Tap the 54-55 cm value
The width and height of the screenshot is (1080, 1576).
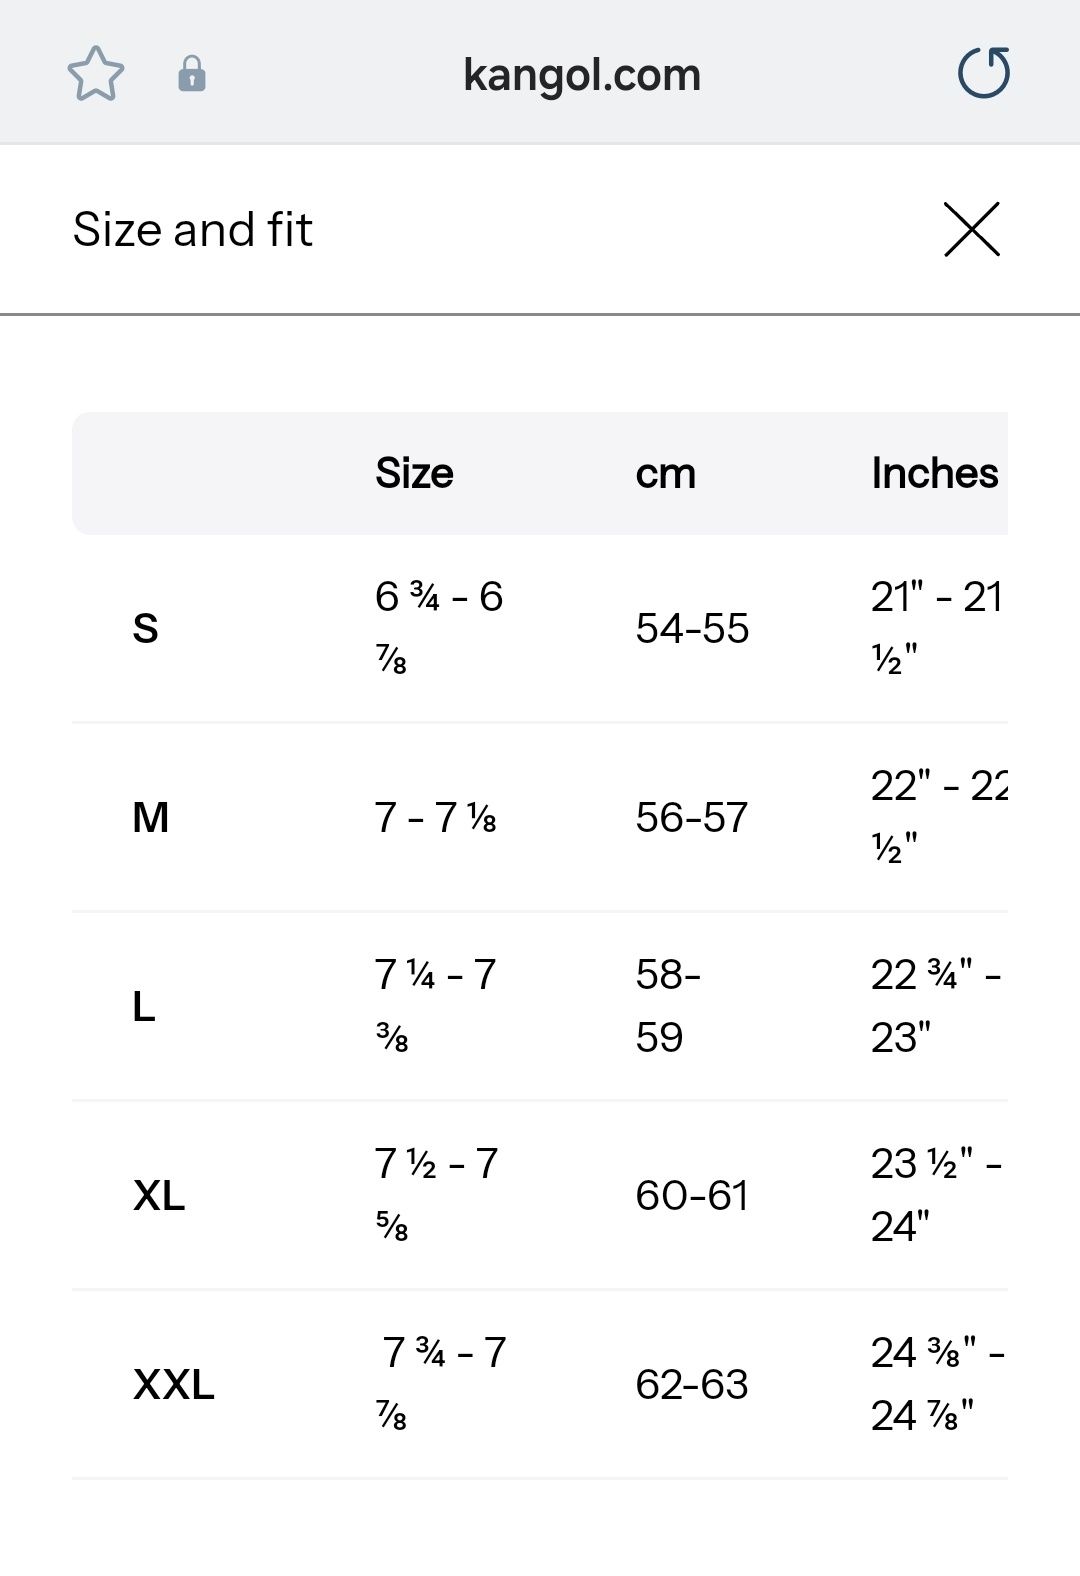692,629
